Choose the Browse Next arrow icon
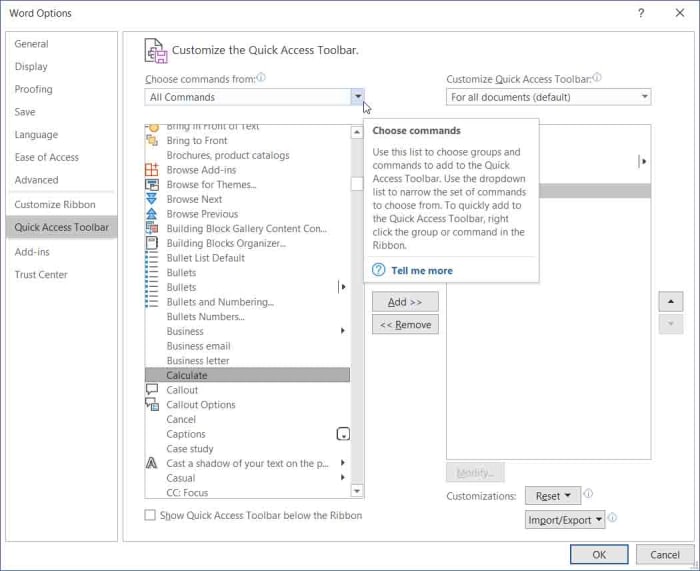The height and width of the screenshot is (571, 700). click(152, 199)
